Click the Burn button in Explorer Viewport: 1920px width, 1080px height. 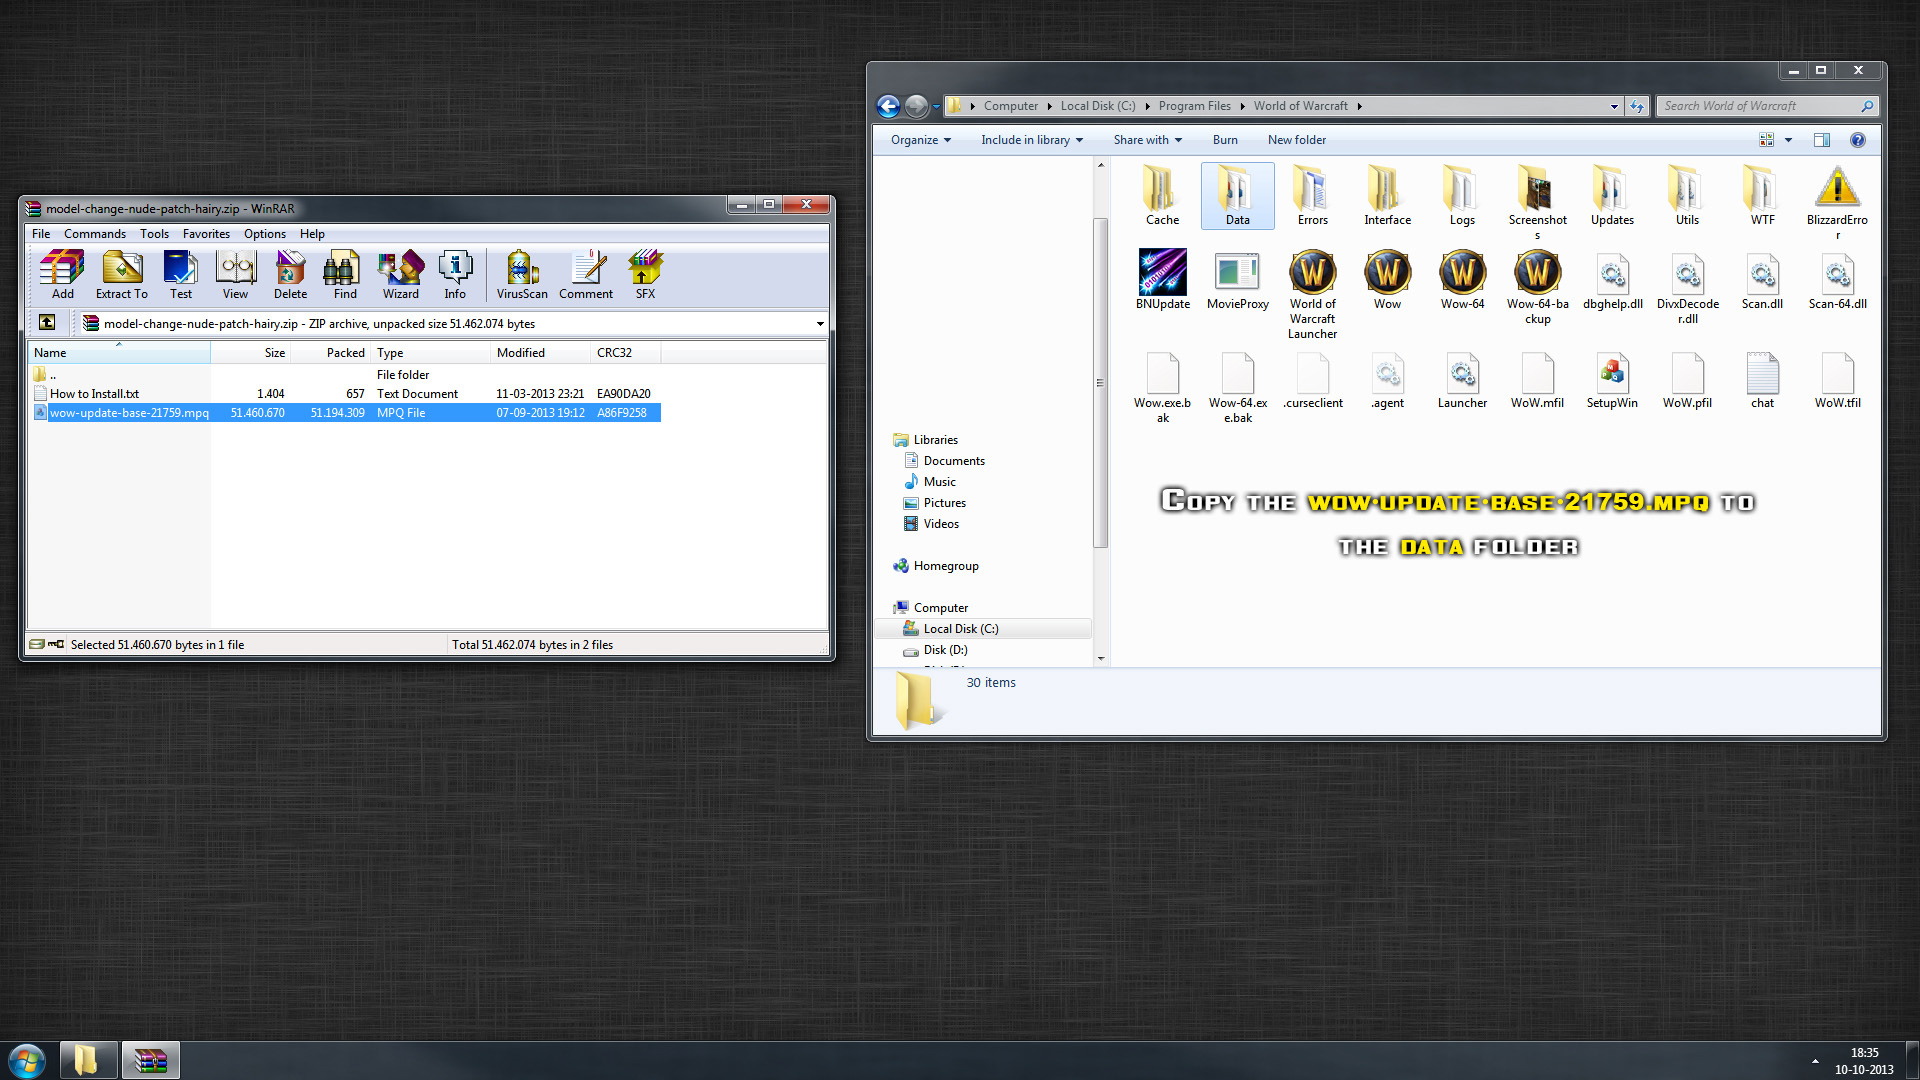click(1225, 140)
